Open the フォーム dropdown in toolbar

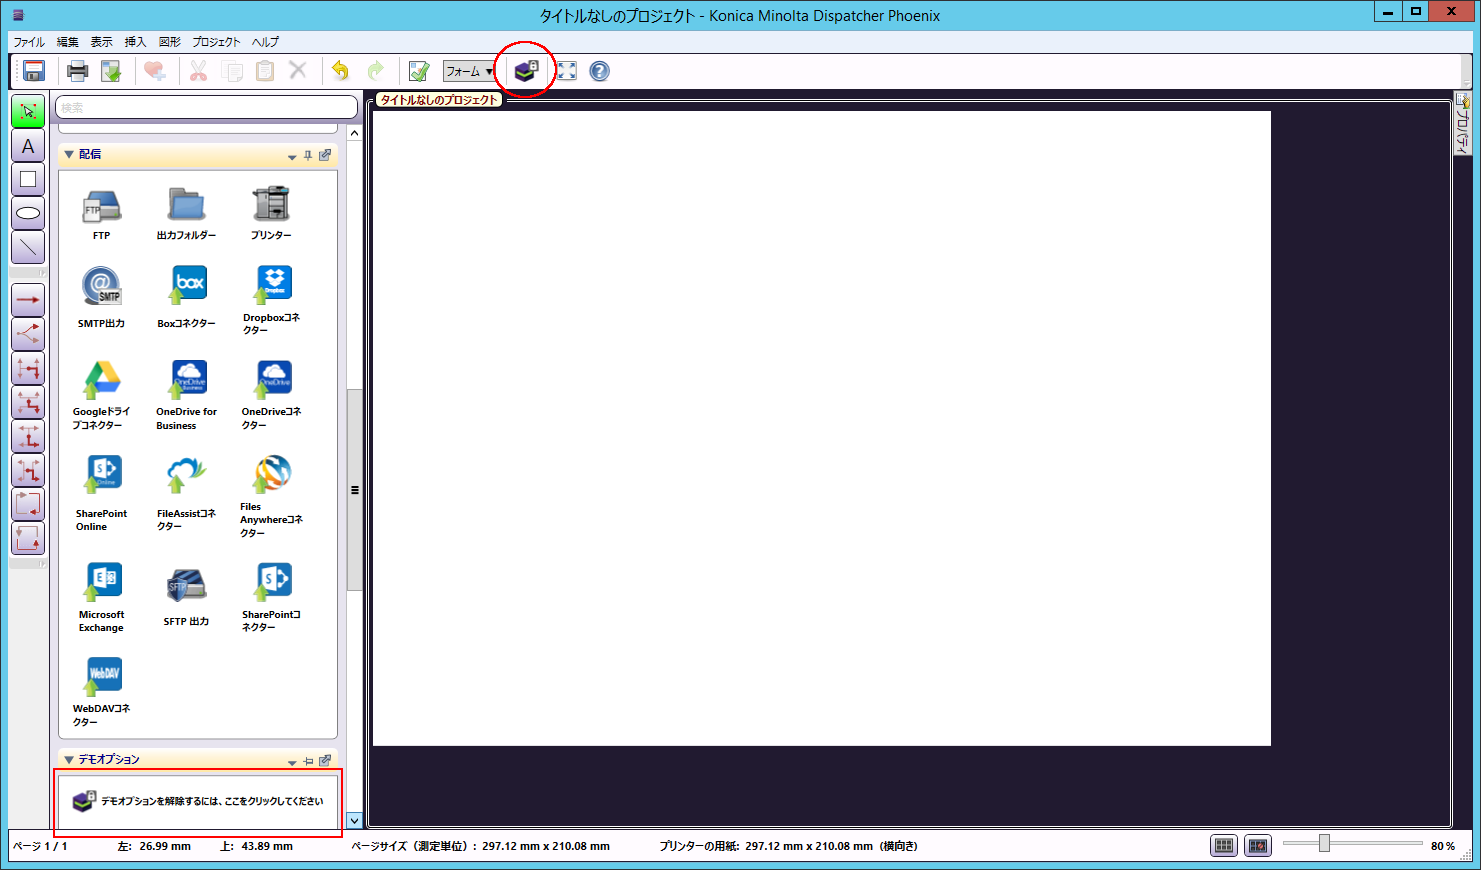pos(469,71)
